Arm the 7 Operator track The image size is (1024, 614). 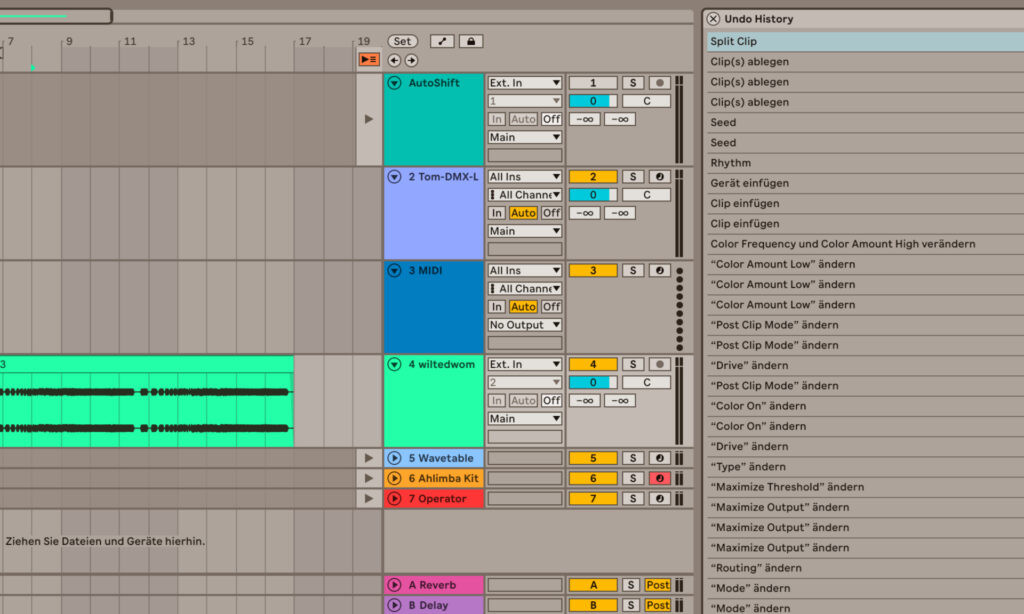(660, 499)
